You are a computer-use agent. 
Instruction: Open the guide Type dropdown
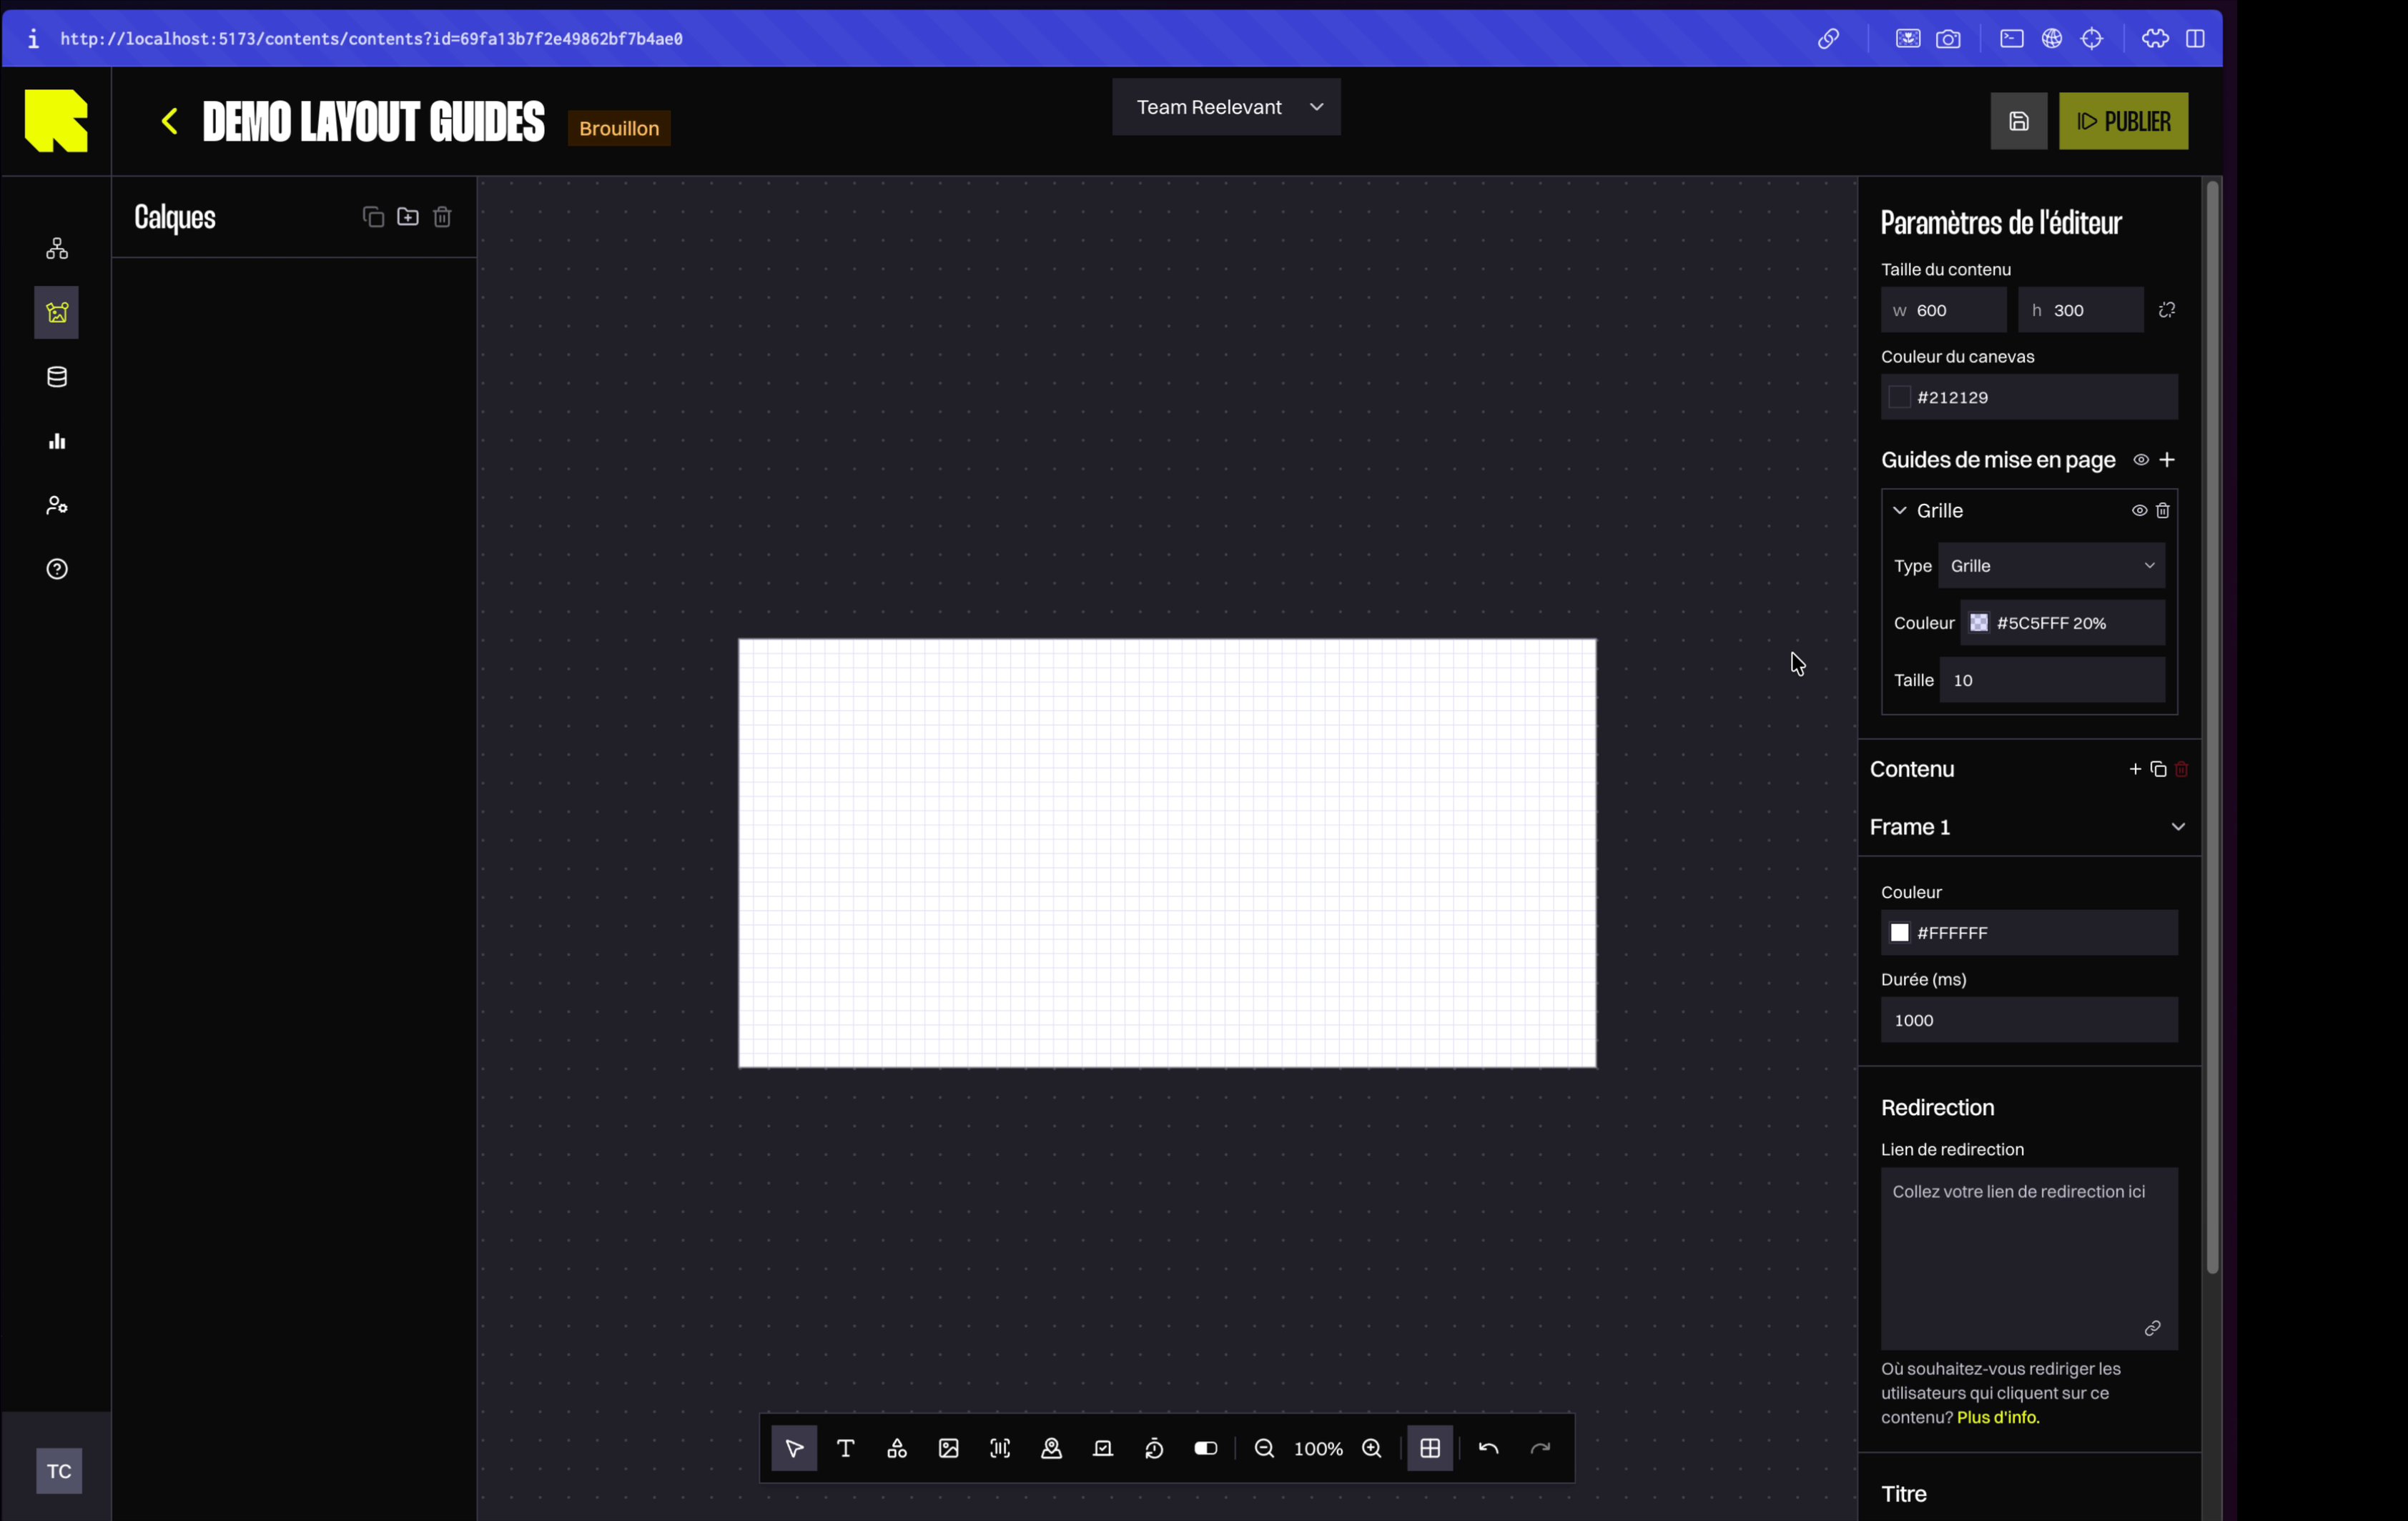click(2052, 566)
